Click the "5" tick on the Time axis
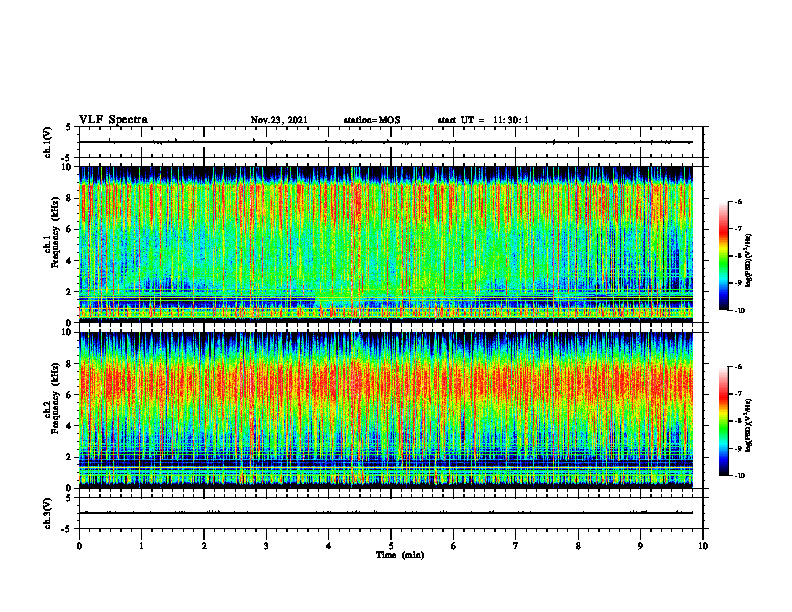 391,546
